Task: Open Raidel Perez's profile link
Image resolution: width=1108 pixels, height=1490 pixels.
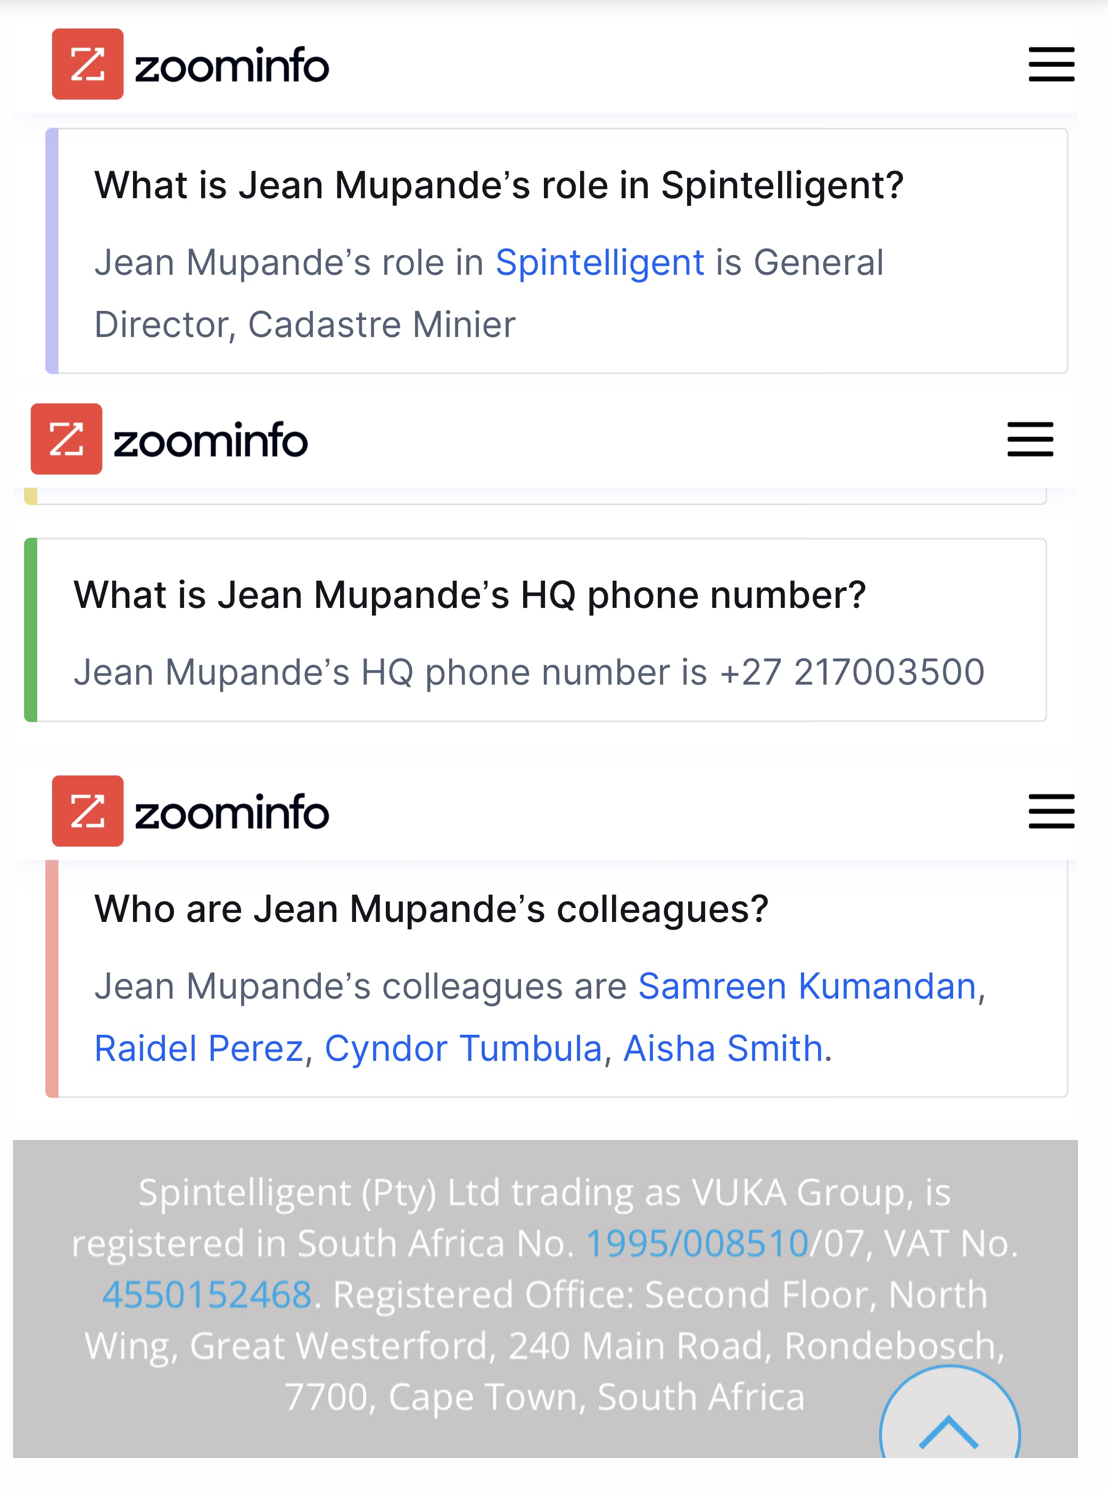Action: point(199,1048)
